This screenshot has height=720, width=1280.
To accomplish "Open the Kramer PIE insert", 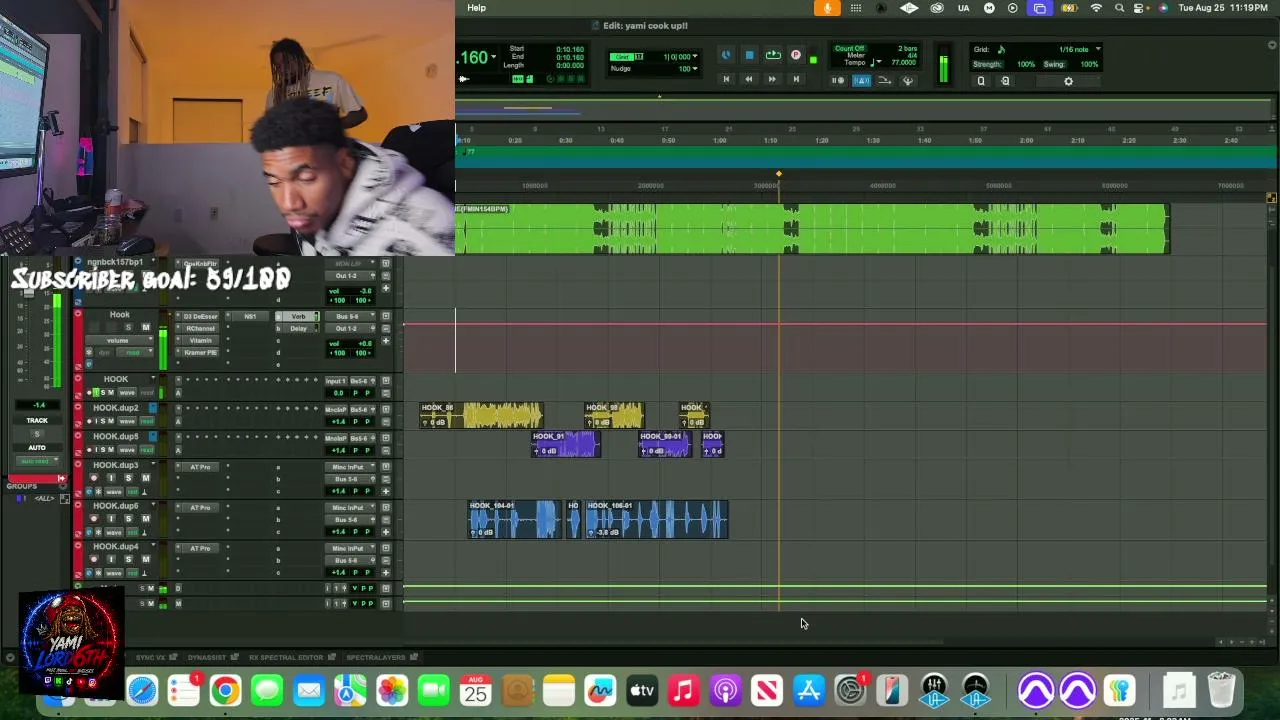I will (x=201, y=352).
